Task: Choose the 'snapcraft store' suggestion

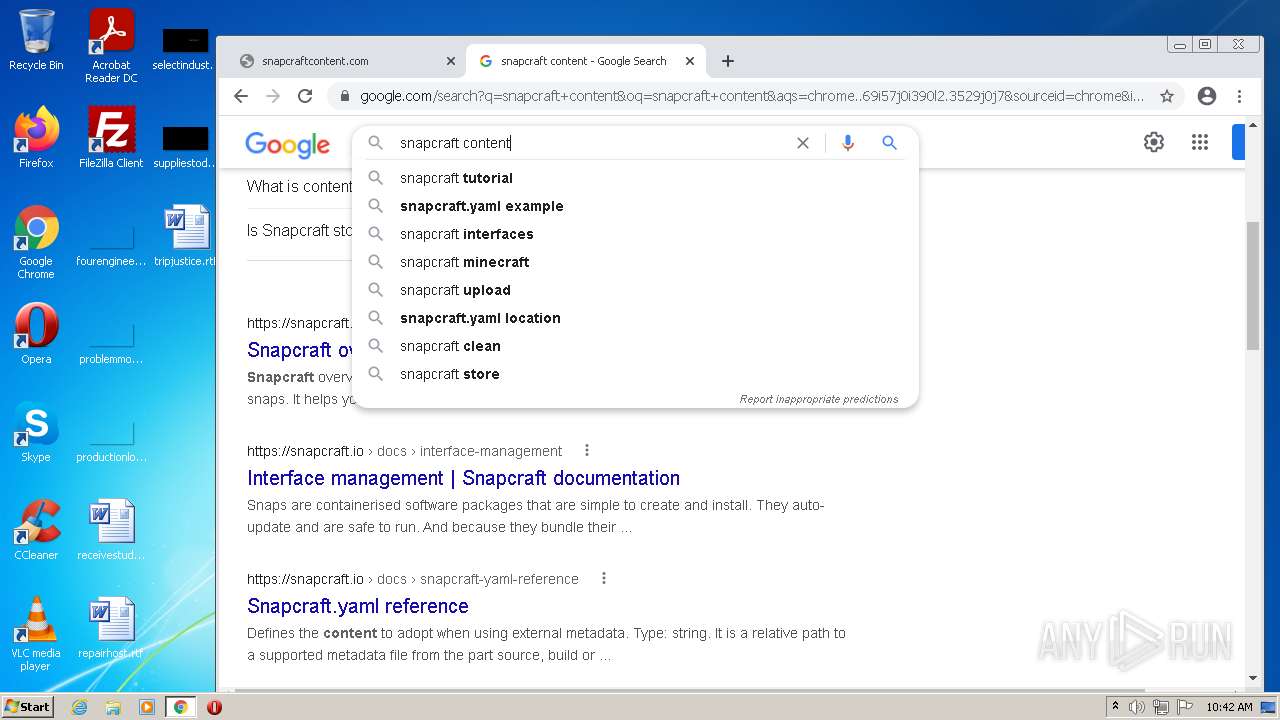Action: (635, 374)
